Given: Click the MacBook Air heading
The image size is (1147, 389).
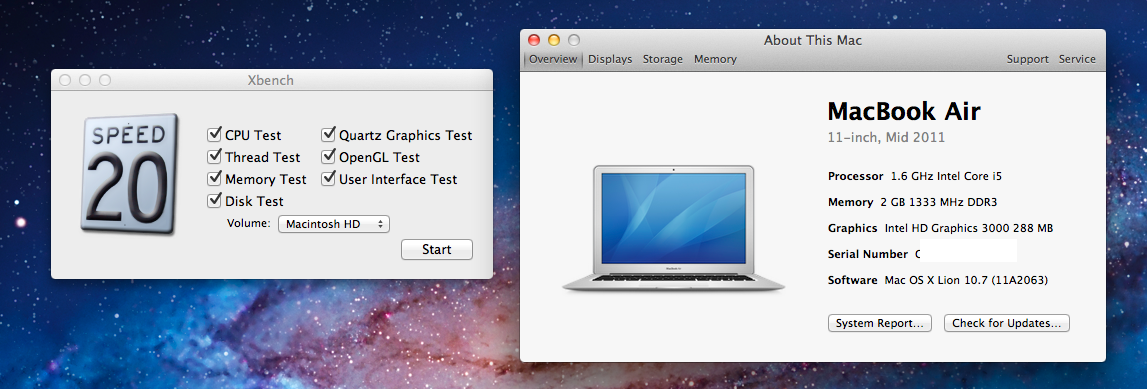Looking at the screenshot, I should coord(903,112).
